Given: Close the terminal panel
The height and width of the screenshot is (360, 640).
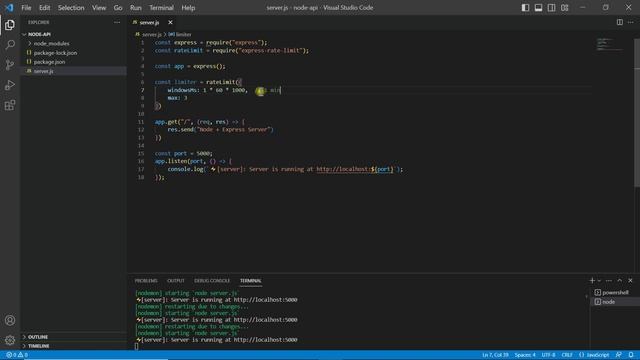Looking at the screenshot, I should pos(630,280).
